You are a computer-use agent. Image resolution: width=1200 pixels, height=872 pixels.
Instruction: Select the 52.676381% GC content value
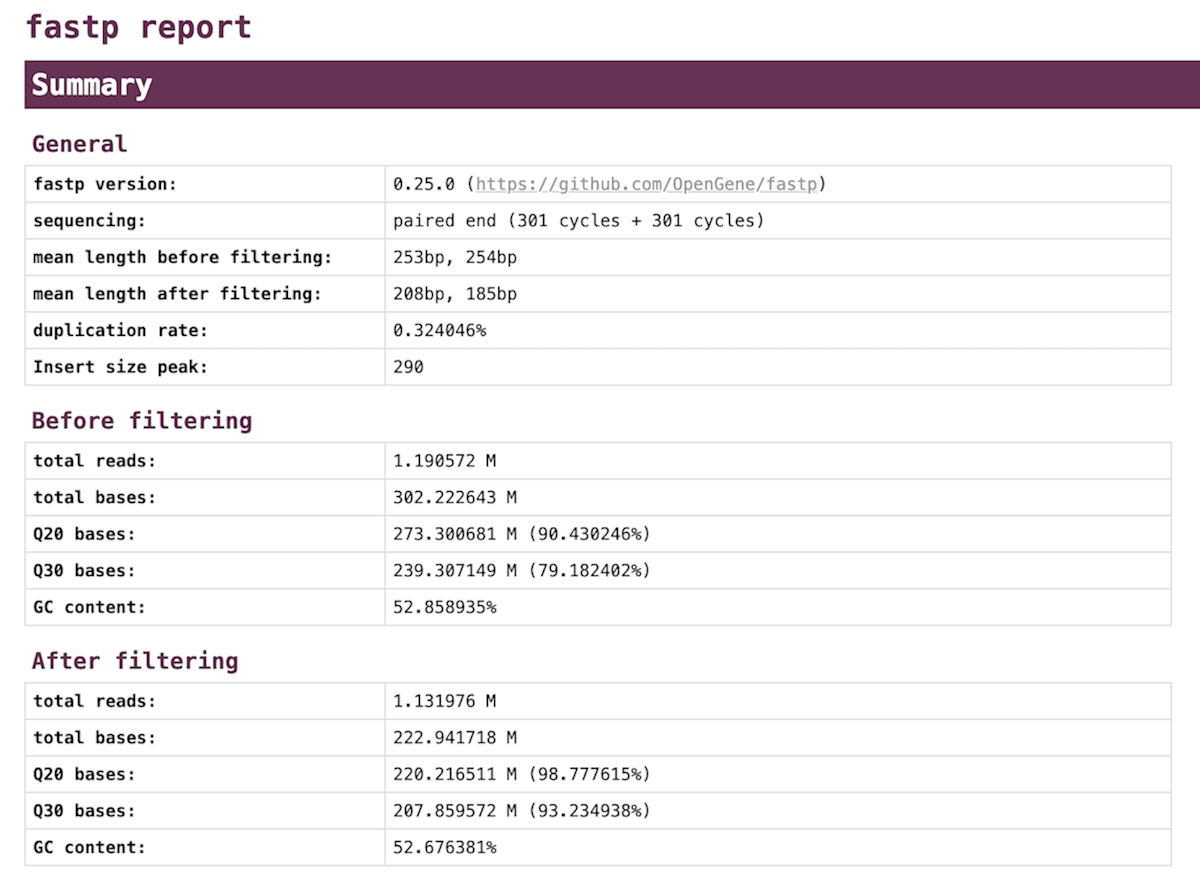tap(445, 848)
